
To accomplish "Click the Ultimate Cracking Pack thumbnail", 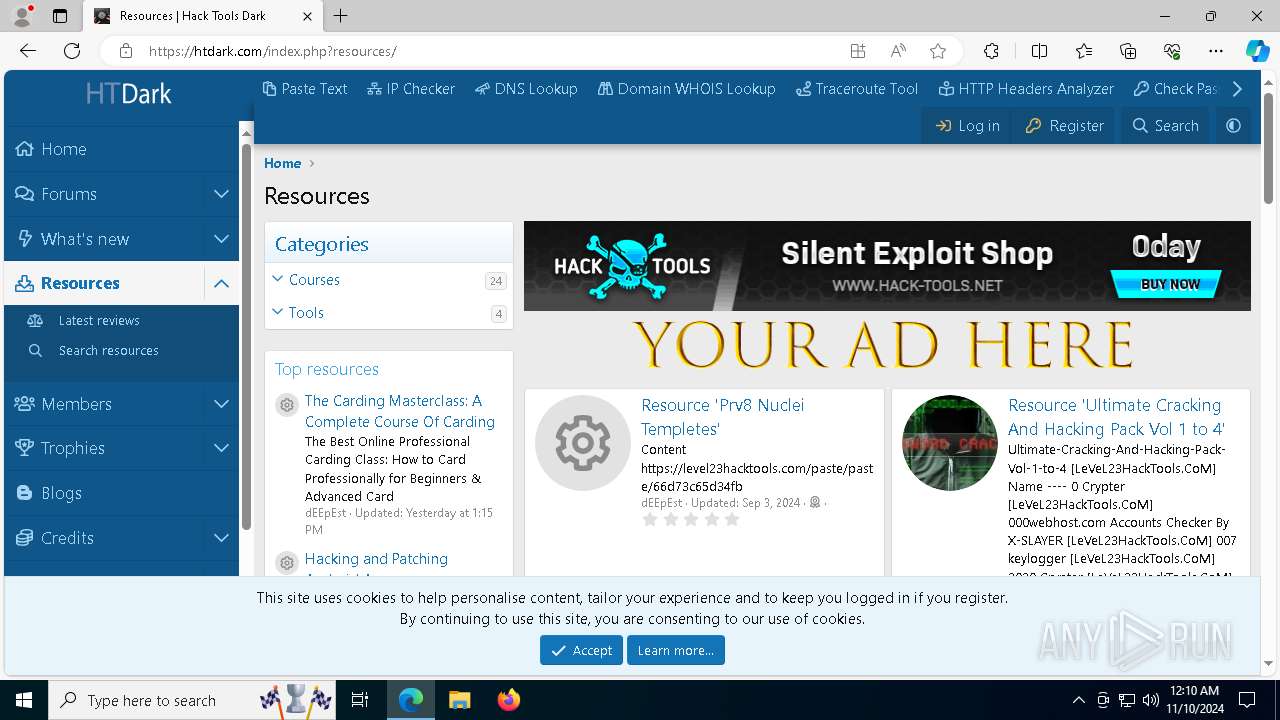I will (950, 443).
